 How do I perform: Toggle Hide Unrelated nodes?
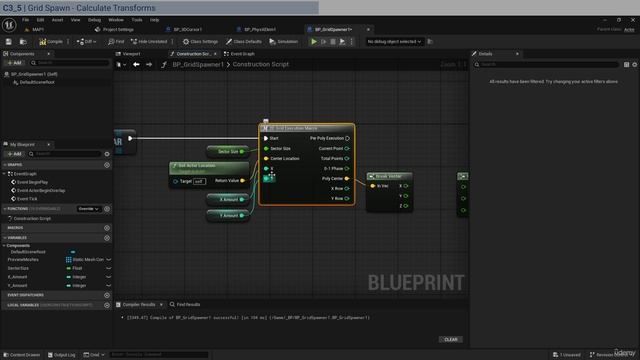tap(149, 42)
